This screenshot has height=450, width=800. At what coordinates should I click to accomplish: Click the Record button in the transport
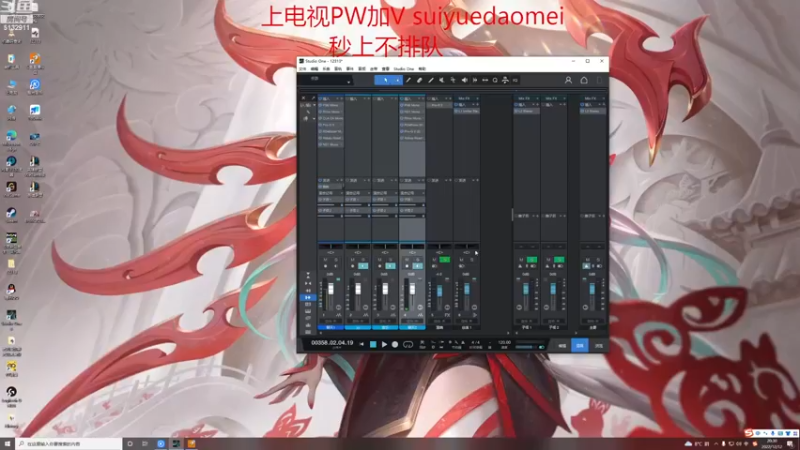[395, 344]
